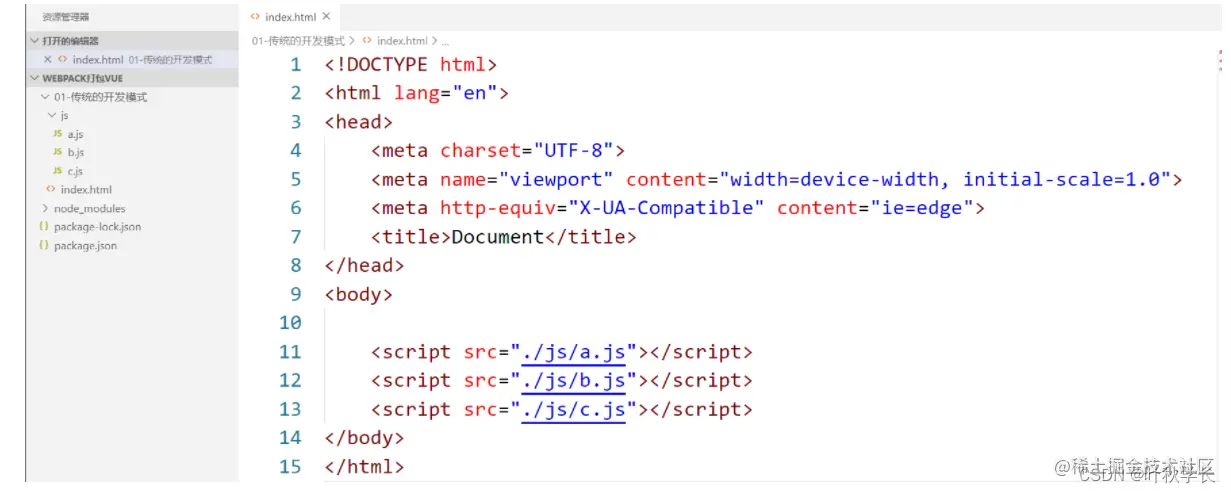Click the opening <body> tag on line 9
The image size is (1231, 493).
(x=359, y=295)
